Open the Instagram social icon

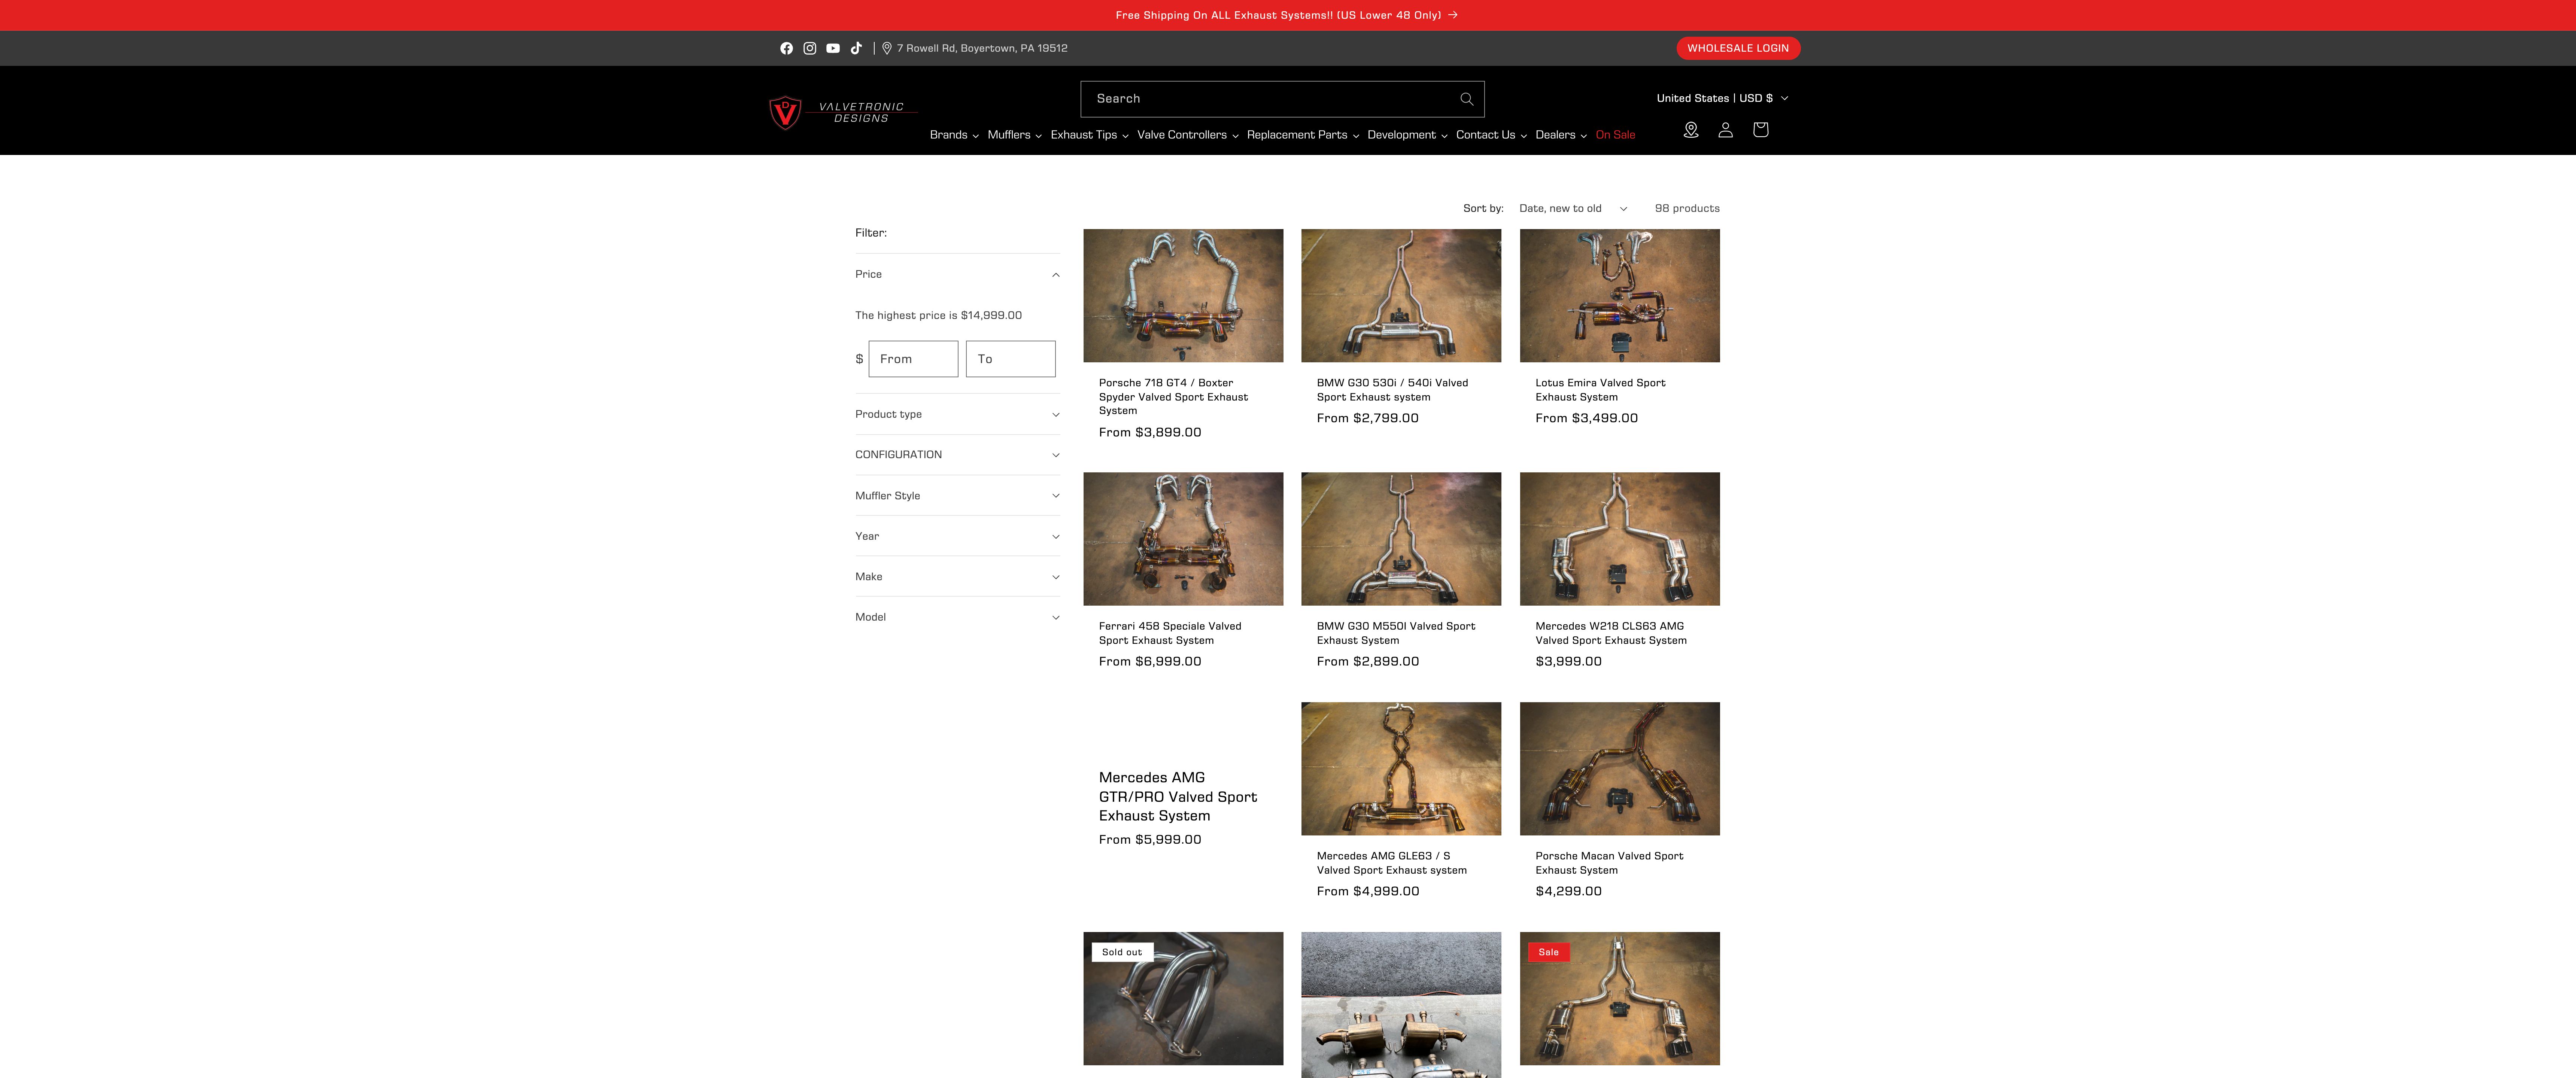[x=809, y=47]
